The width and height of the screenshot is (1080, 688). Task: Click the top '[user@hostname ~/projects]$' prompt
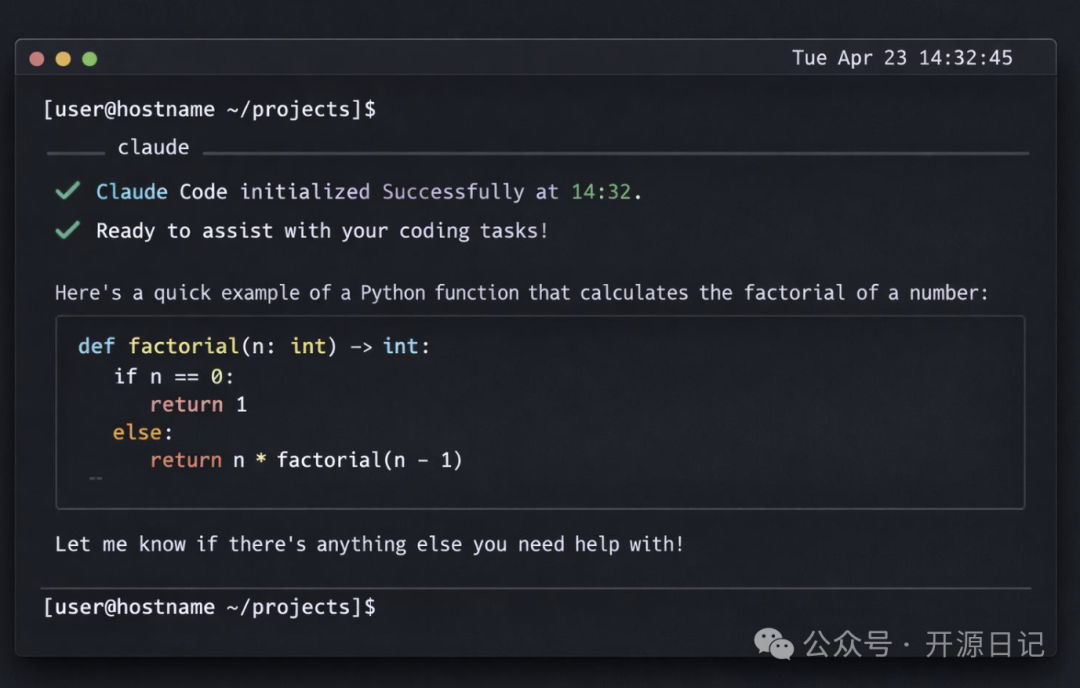coord(209,110)
